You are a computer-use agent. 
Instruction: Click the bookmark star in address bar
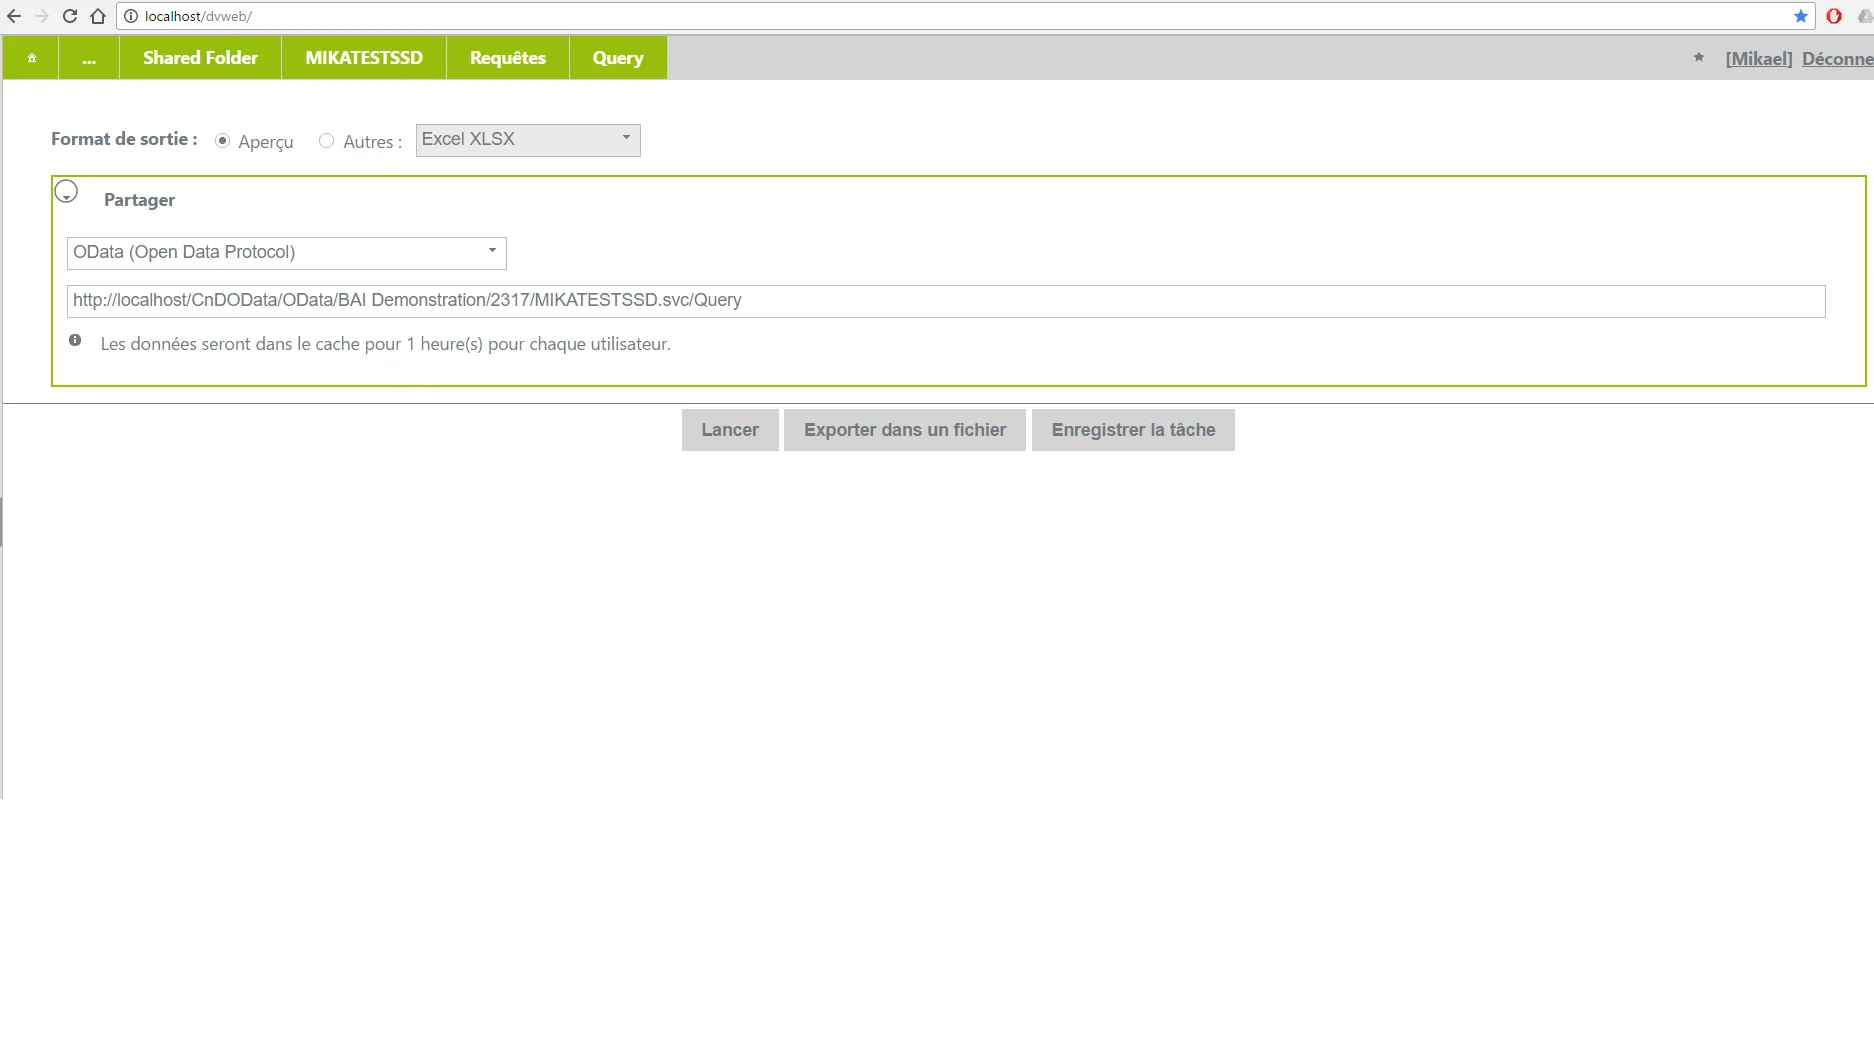pyautogui.click(x=1801, y=16)
